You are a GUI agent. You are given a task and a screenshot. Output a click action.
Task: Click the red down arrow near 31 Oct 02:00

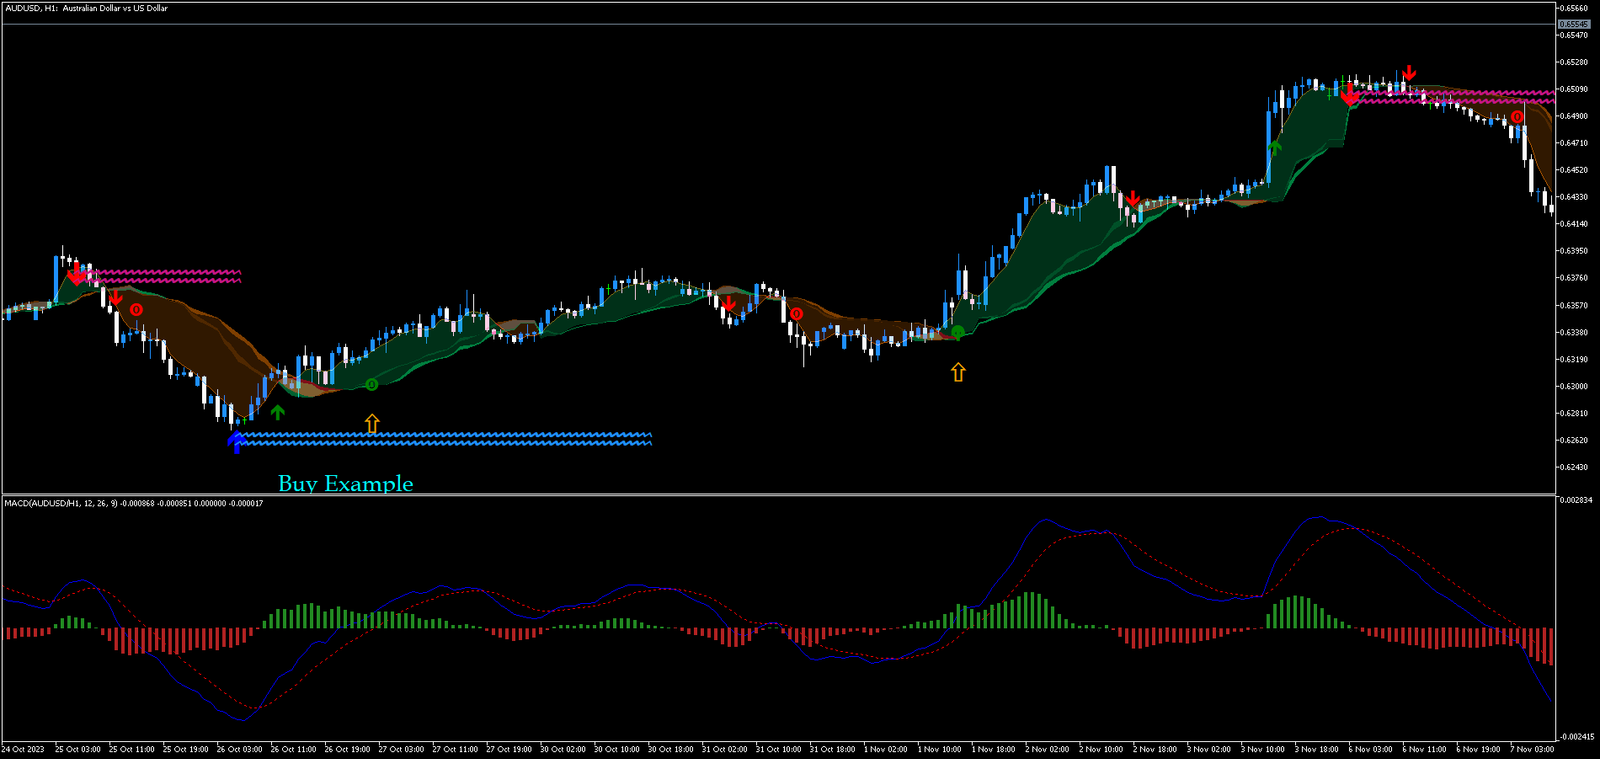729,303
